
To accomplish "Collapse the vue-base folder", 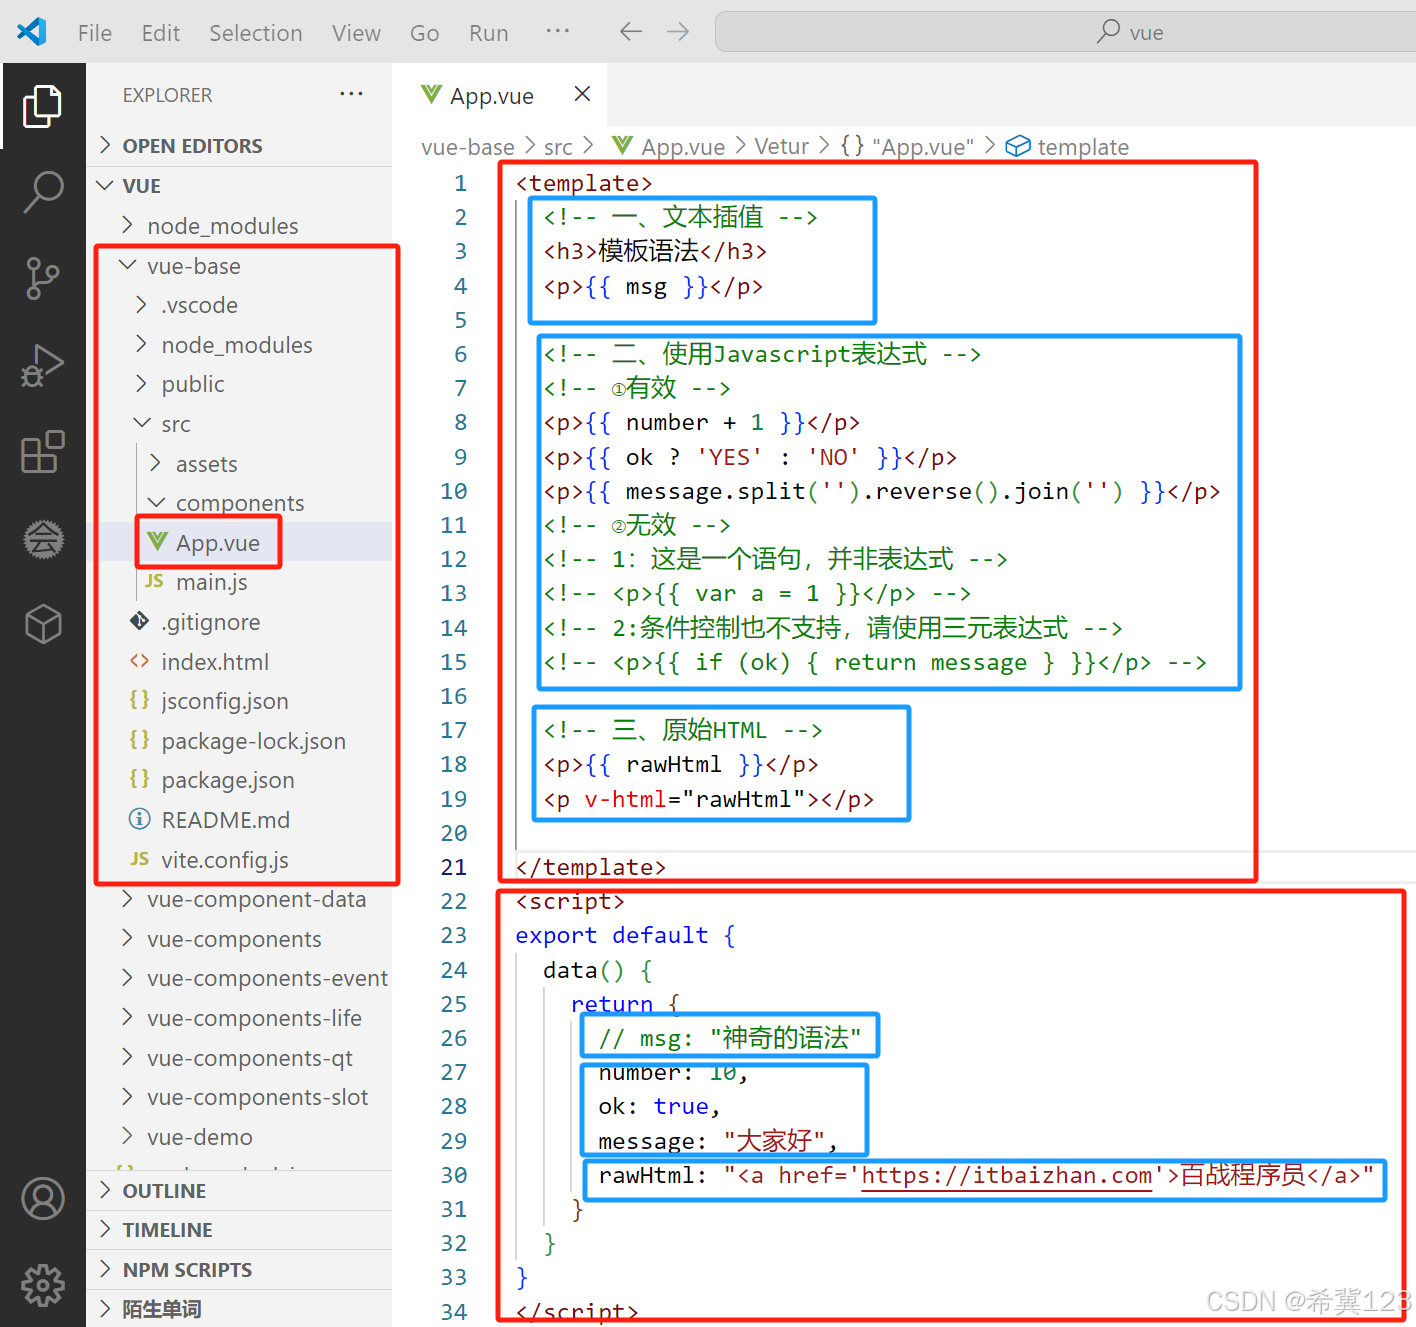I will (240, 266).
